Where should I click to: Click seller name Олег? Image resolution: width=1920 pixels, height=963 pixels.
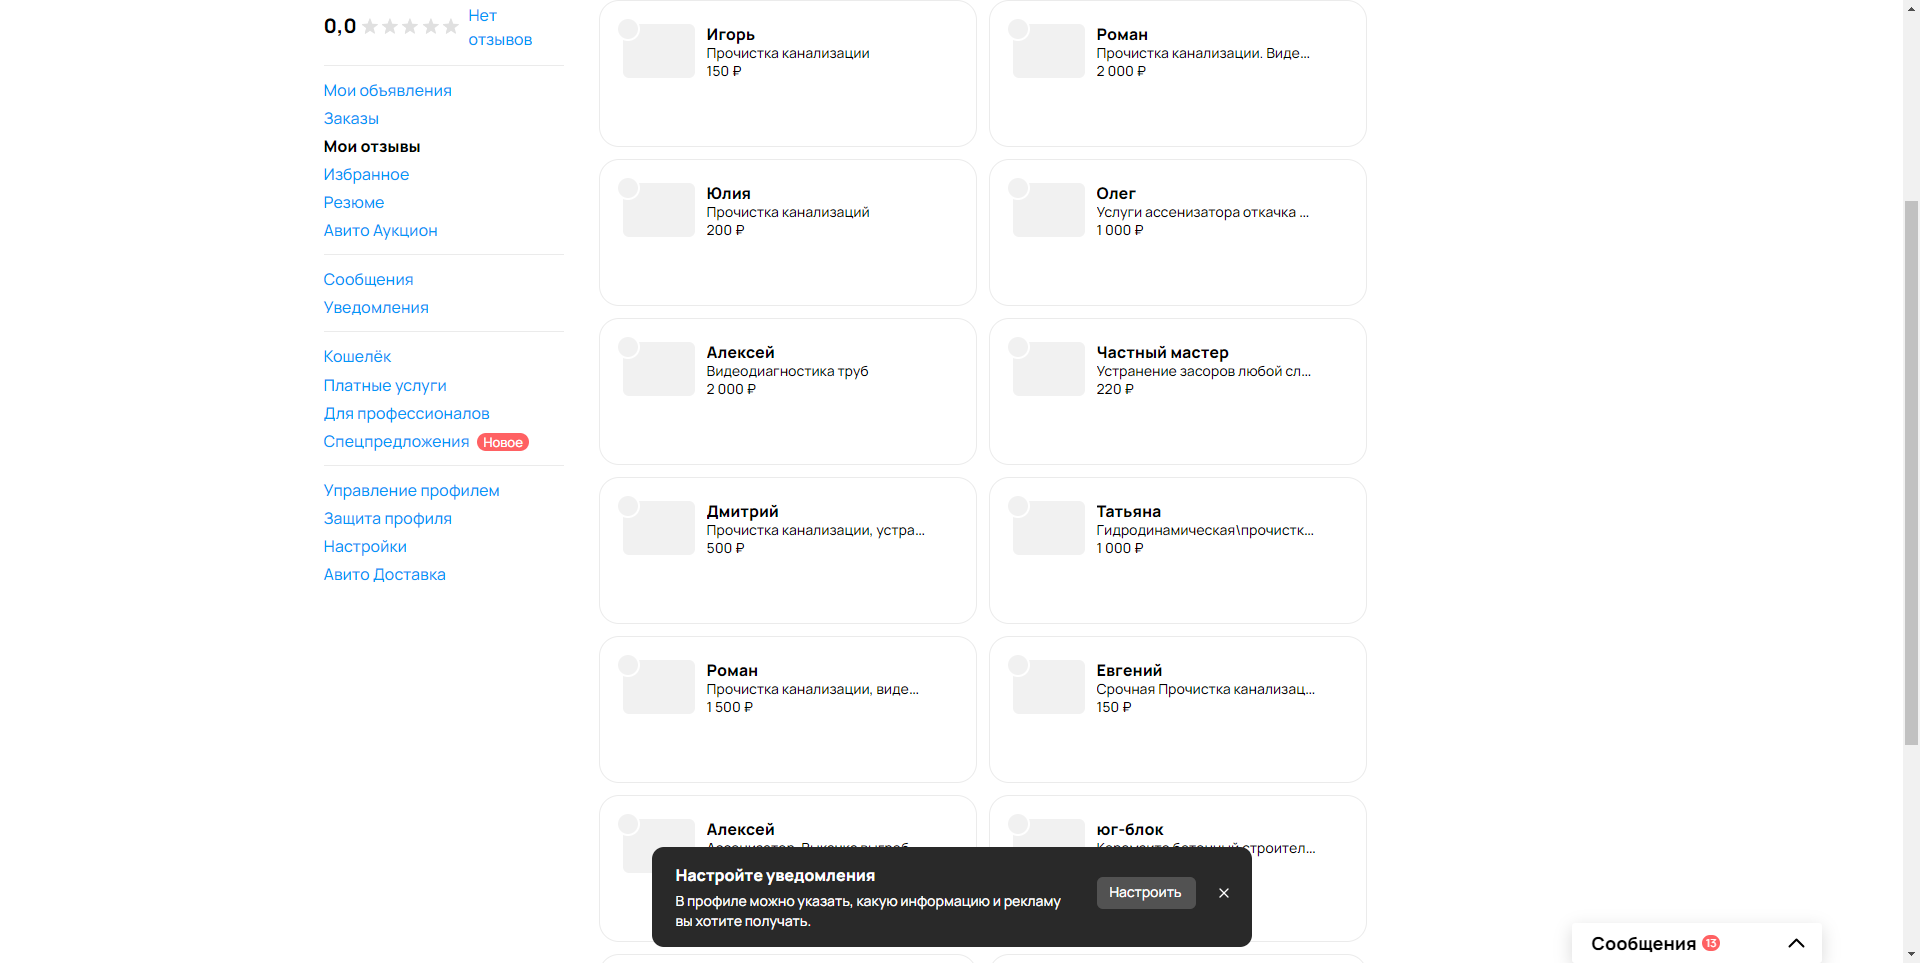(x=1115, y=194)
